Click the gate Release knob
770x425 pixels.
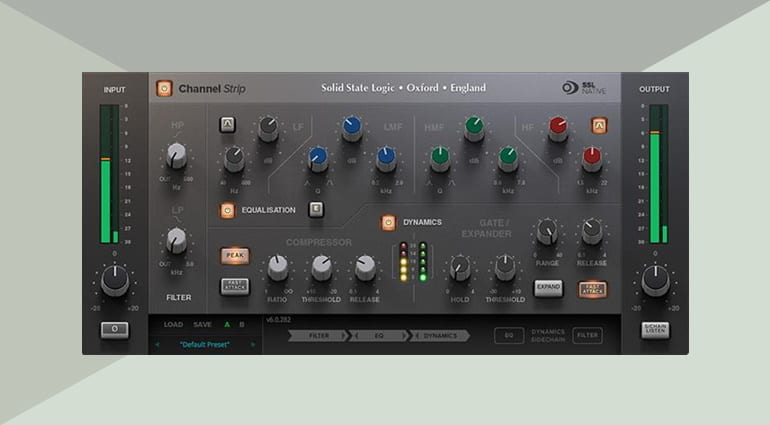coord(592,231)
